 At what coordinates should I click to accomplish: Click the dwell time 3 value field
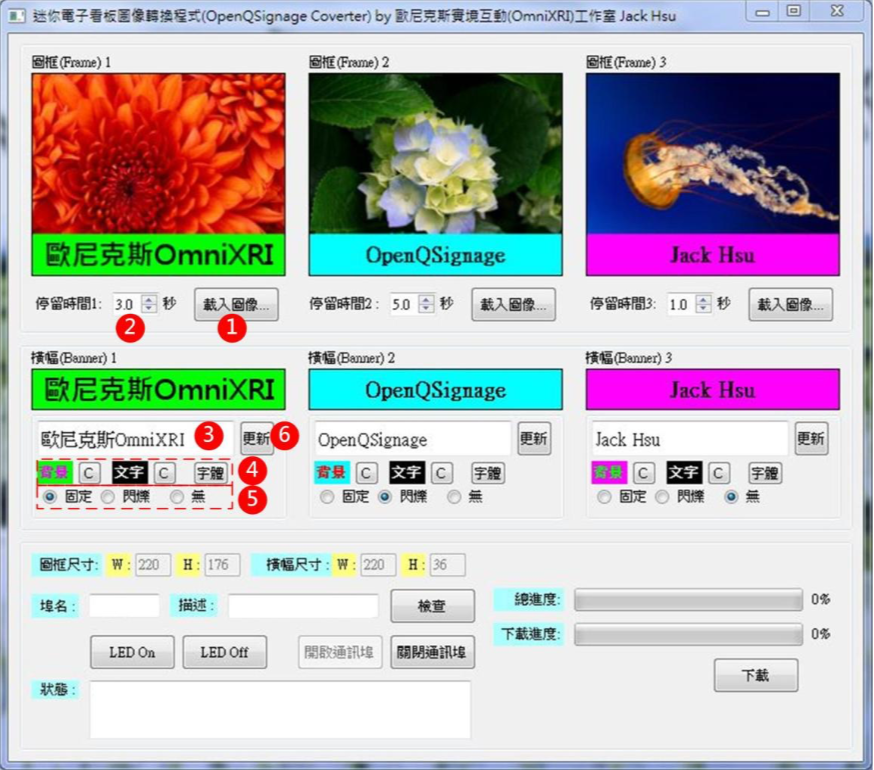pyautogui.click(x=682, y=304)
